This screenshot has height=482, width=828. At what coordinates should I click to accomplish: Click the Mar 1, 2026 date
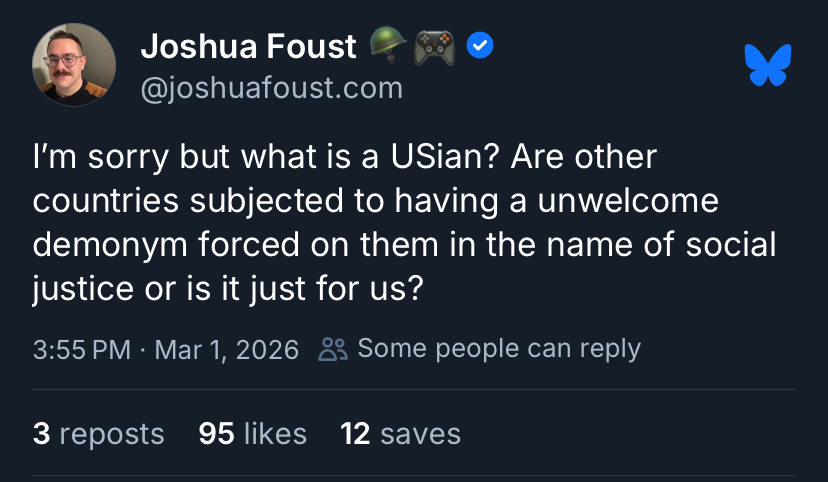pyautogui.click(x=227, y=349)
